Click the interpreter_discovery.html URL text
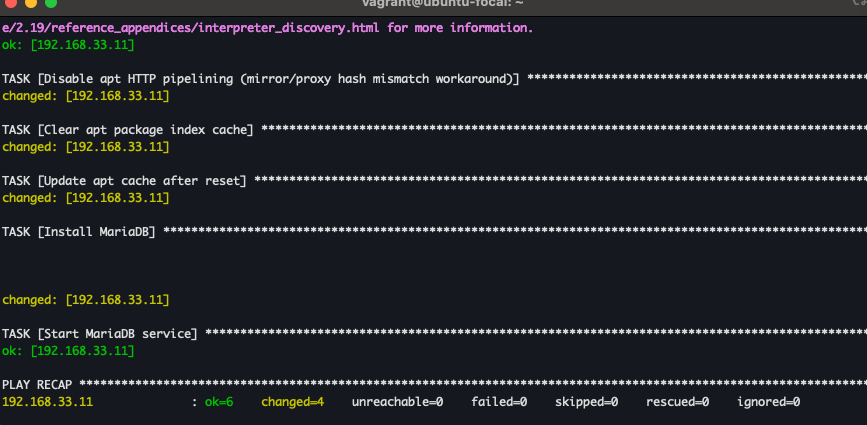 191,28
